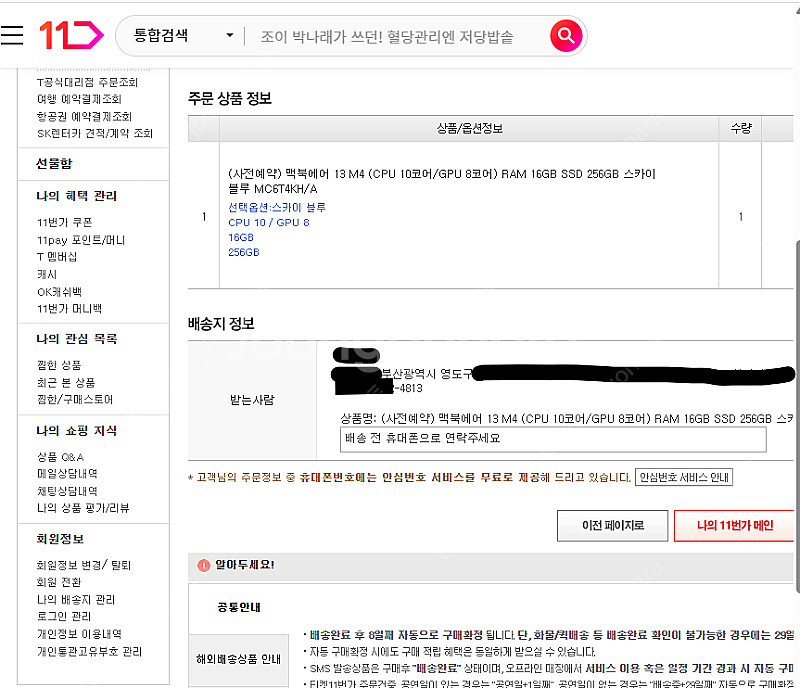Open T 멤버십 sidebar item
The width and height of the screenshot is (800, 688).
tap(57, 257)
